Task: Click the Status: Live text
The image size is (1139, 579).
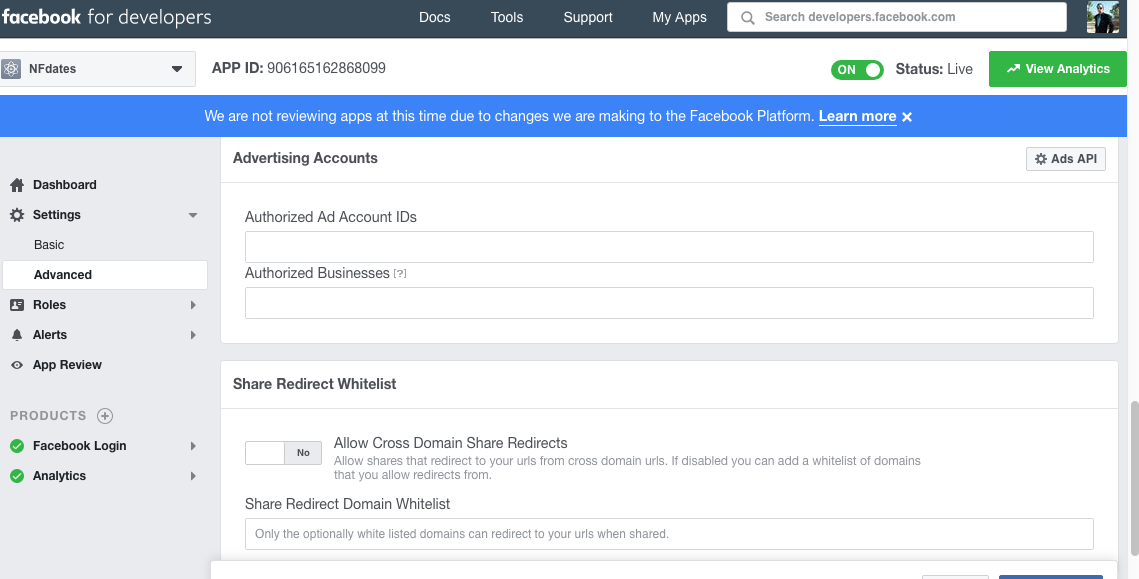Action: (x=934, y=70)
